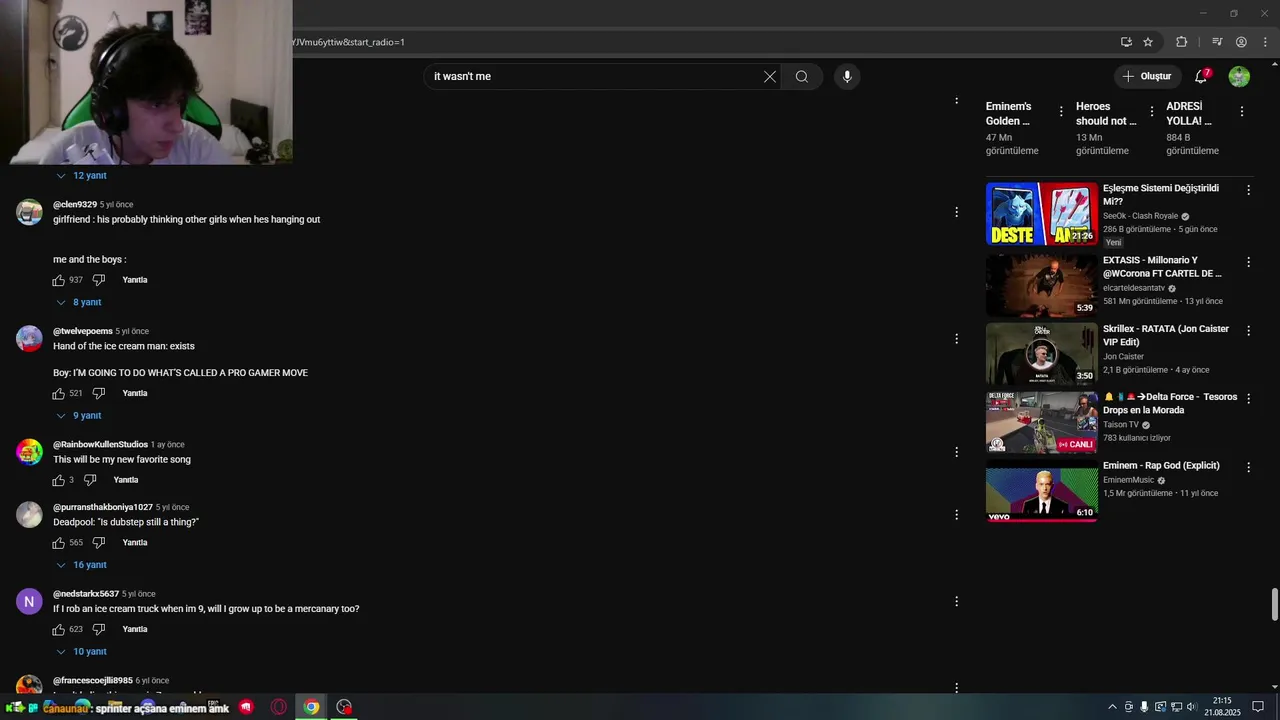Focus the search field containing 'it wasn't me'
This screenshot has width=1280, height=720.
[595, 76]
